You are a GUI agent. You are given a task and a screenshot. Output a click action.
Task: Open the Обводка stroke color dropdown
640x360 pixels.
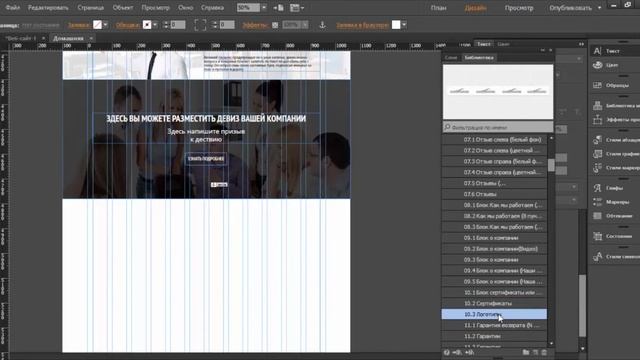coord(155,25)
